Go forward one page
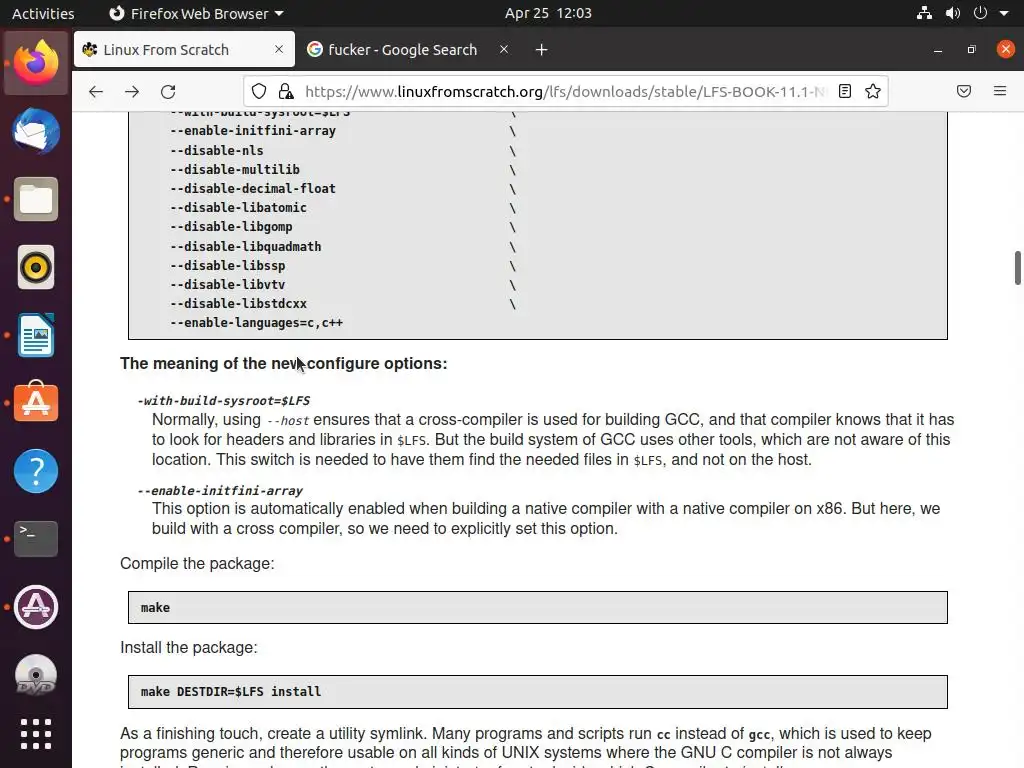The height and width of the screenshot is (768, 1024). coord(132,91)
